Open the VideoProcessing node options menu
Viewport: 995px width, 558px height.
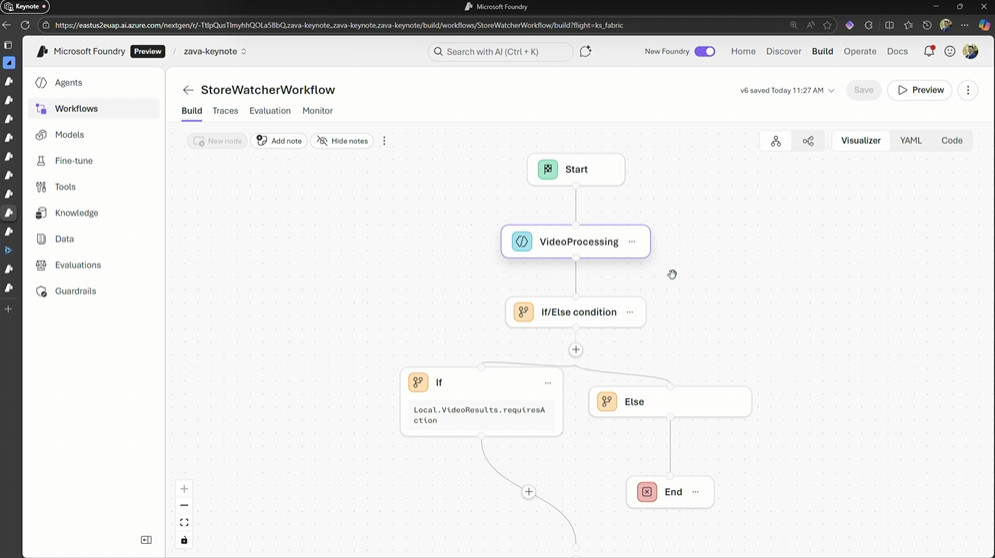tap(632, 242)
